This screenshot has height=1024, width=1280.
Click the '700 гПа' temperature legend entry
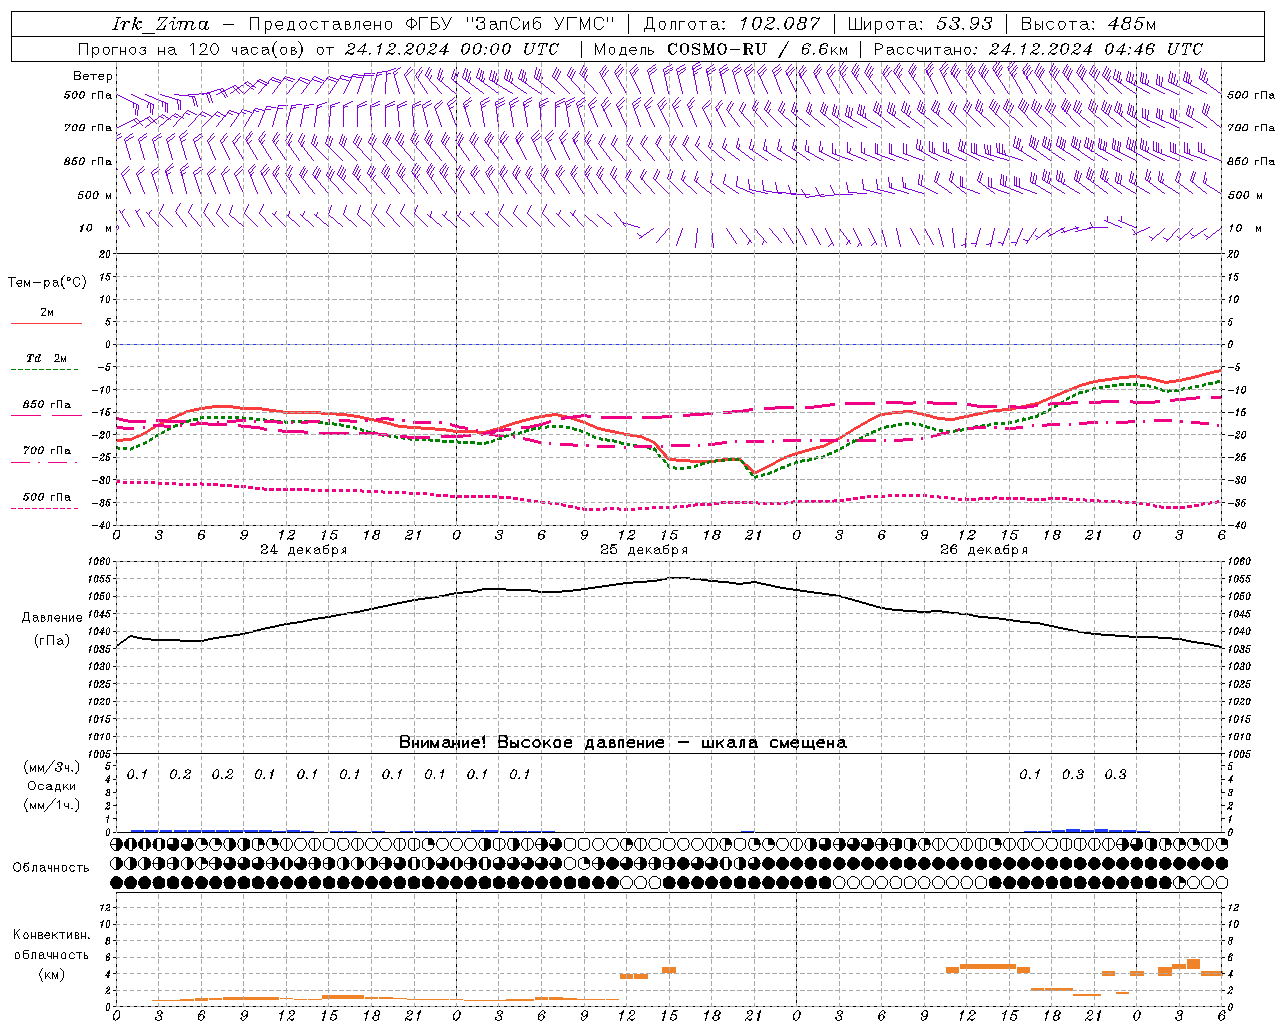46,451
